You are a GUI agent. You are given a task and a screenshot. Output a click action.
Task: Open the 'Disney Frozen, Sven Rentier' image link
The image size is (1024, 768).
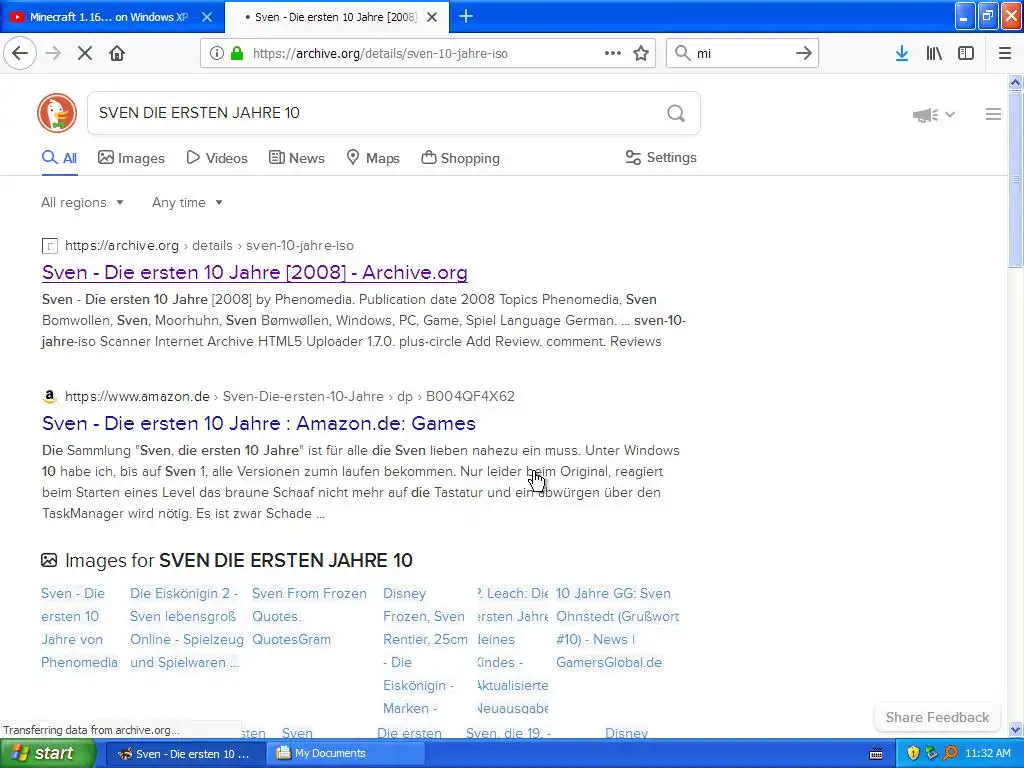425,650
